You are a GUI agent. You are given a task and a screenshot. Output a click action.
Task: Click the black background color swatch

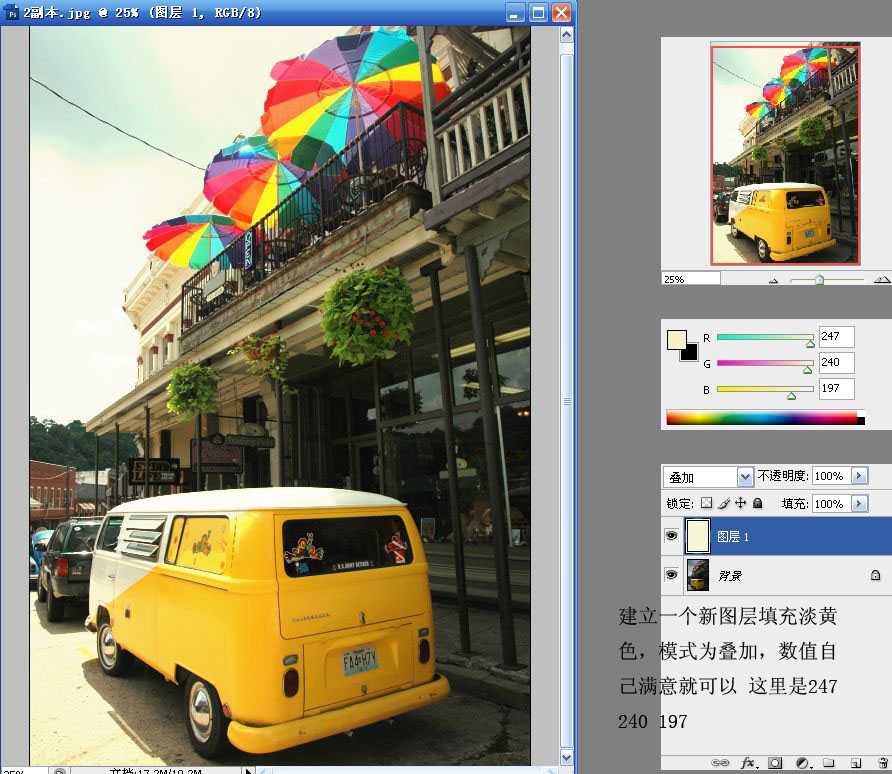pos(691,354)
